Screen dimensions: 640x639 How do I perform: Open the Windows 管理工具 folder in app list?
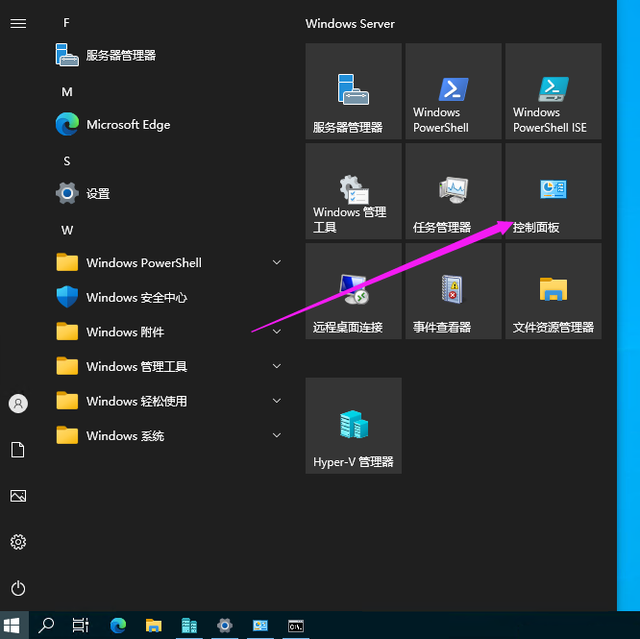[x=169, y=366]
